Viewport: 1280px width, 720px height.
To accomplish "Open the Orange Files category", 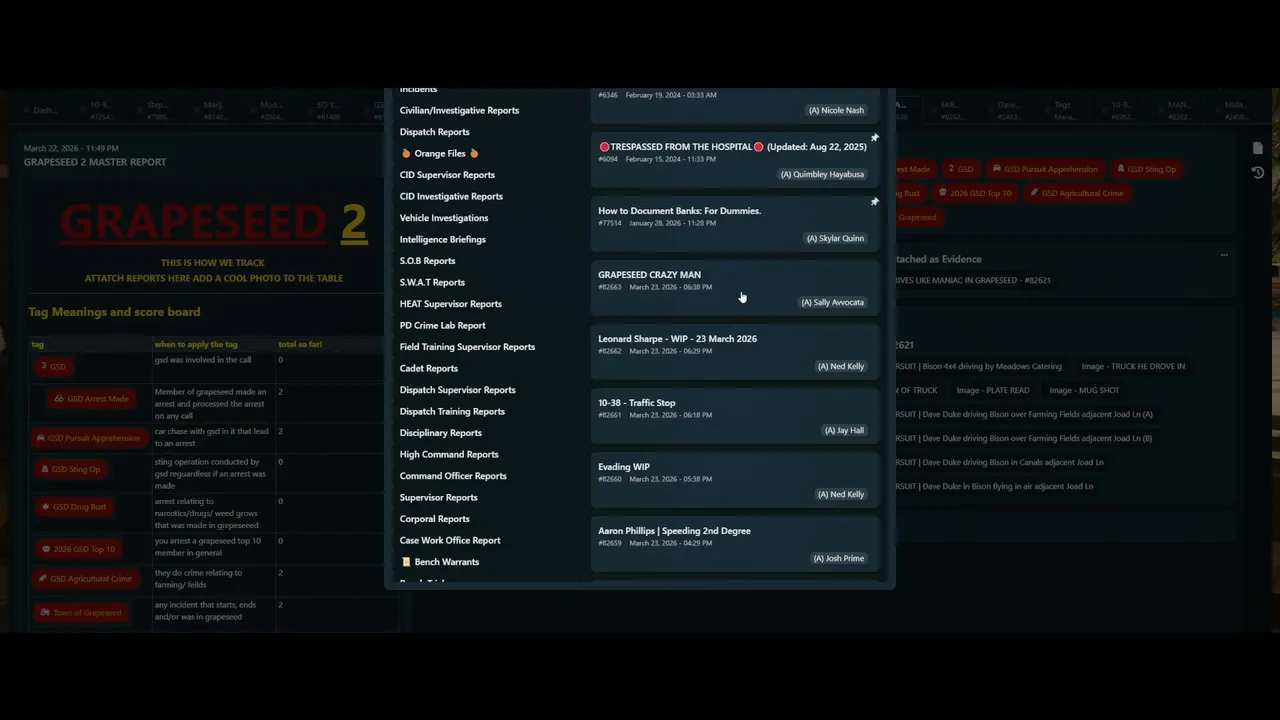I will (439, 153).
